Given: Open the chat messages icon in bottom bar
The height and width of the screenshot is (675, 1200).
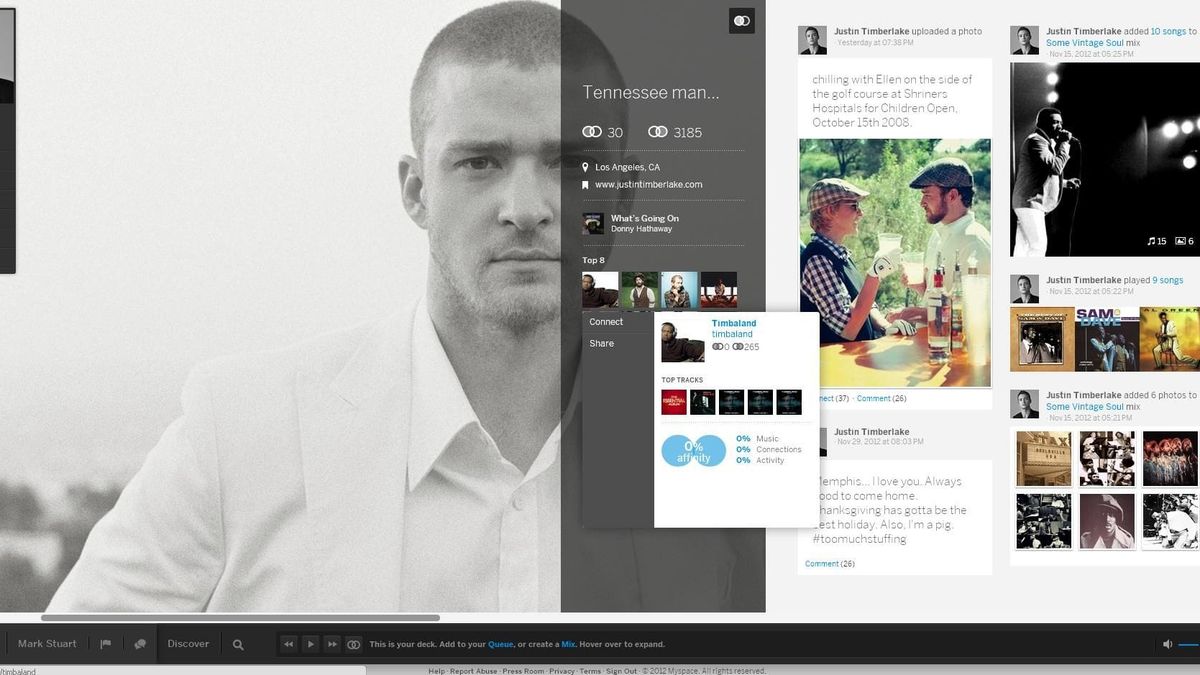Looking at the screenshot, I should point(140,644).
